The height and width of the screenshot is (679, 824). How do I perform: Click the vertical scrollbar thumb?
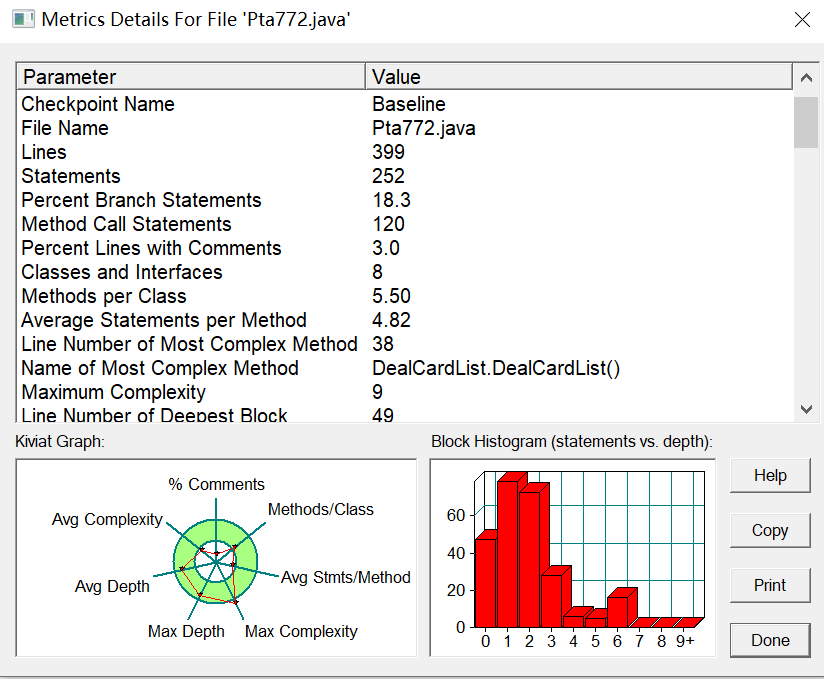[806, 122]
